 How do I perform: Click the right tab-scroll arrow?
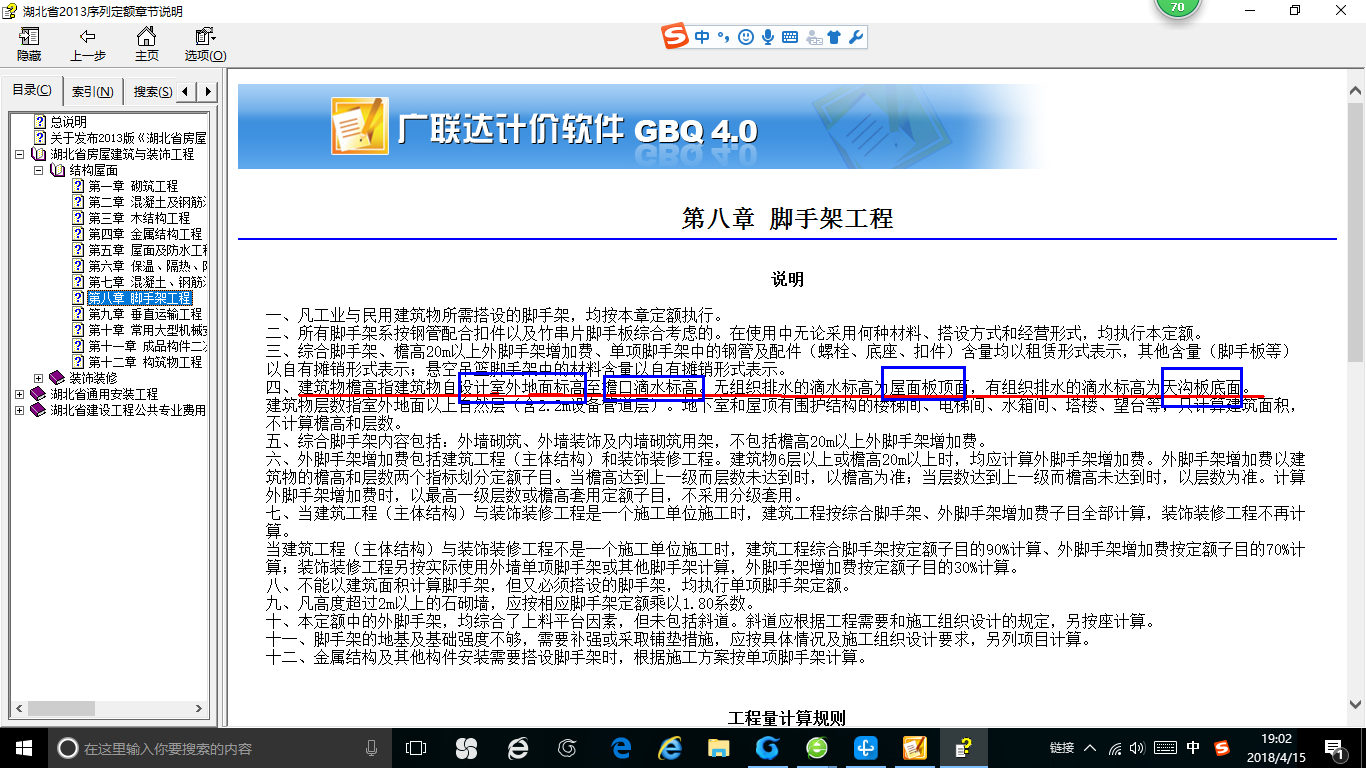point(207,92)
